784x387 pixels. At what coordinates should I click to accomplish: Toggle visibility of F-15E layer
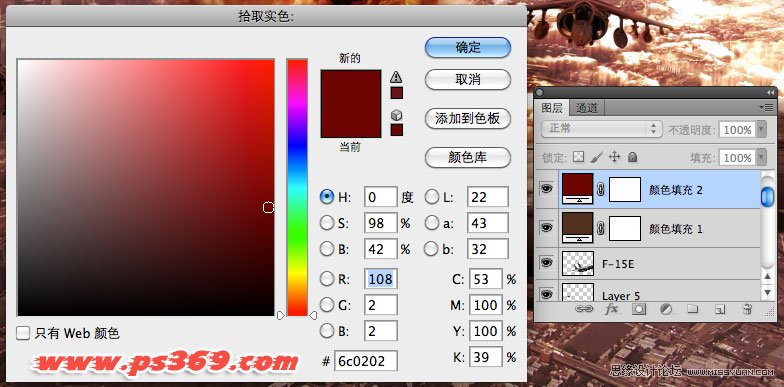coord(547,262)
